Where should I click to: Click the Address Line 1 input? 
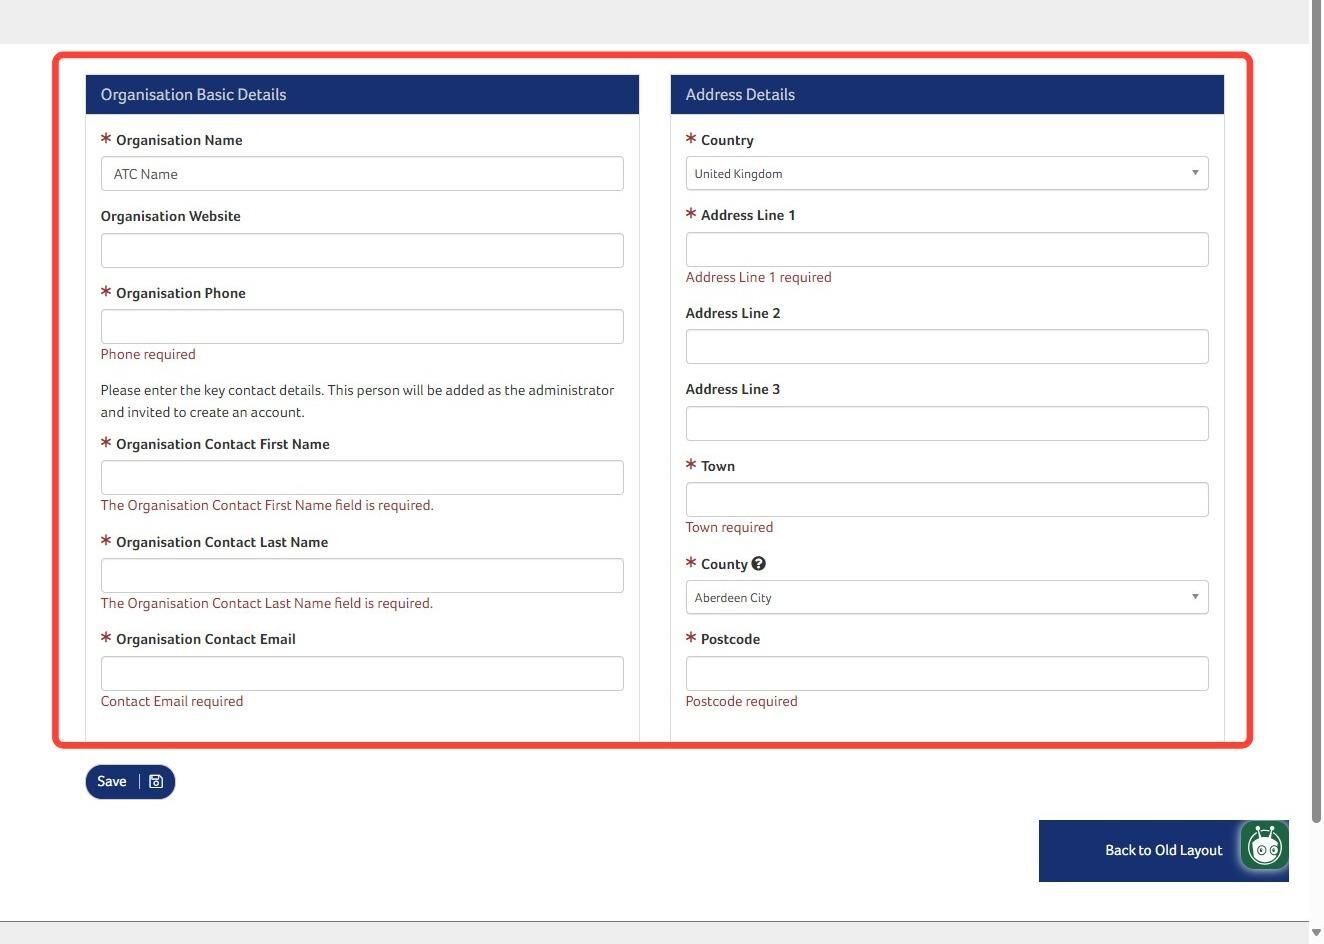(946, 249)
